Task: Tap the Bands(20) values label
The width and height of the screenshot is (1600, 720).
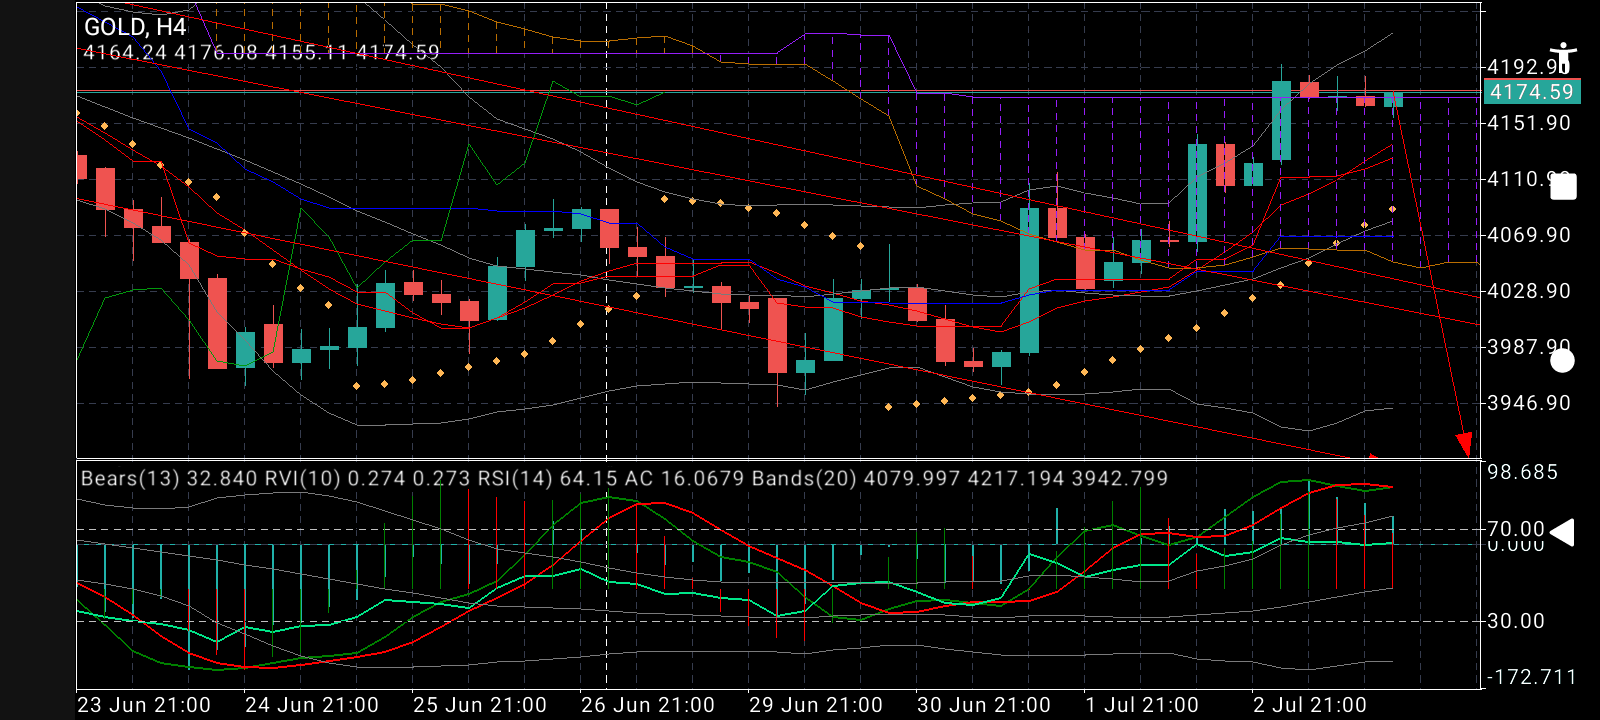Action: point(960,478)
